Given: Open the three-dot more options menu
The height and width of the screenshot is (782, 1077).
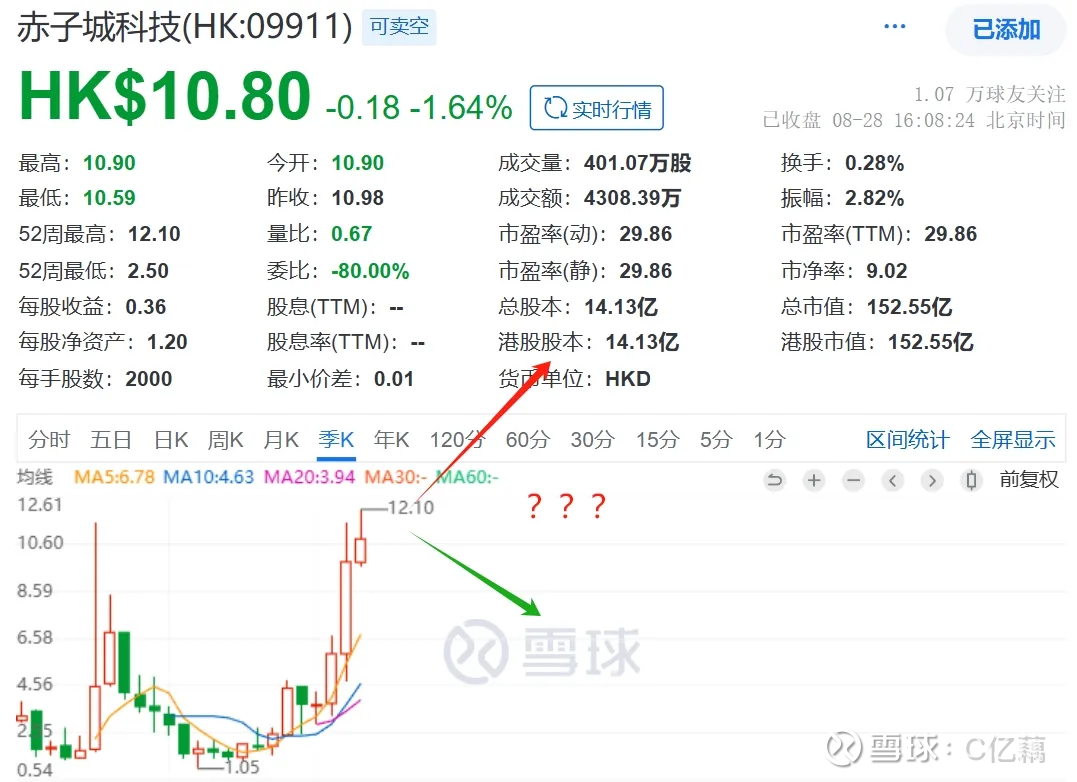Looking at the screenshot, I should pos(894,27).
